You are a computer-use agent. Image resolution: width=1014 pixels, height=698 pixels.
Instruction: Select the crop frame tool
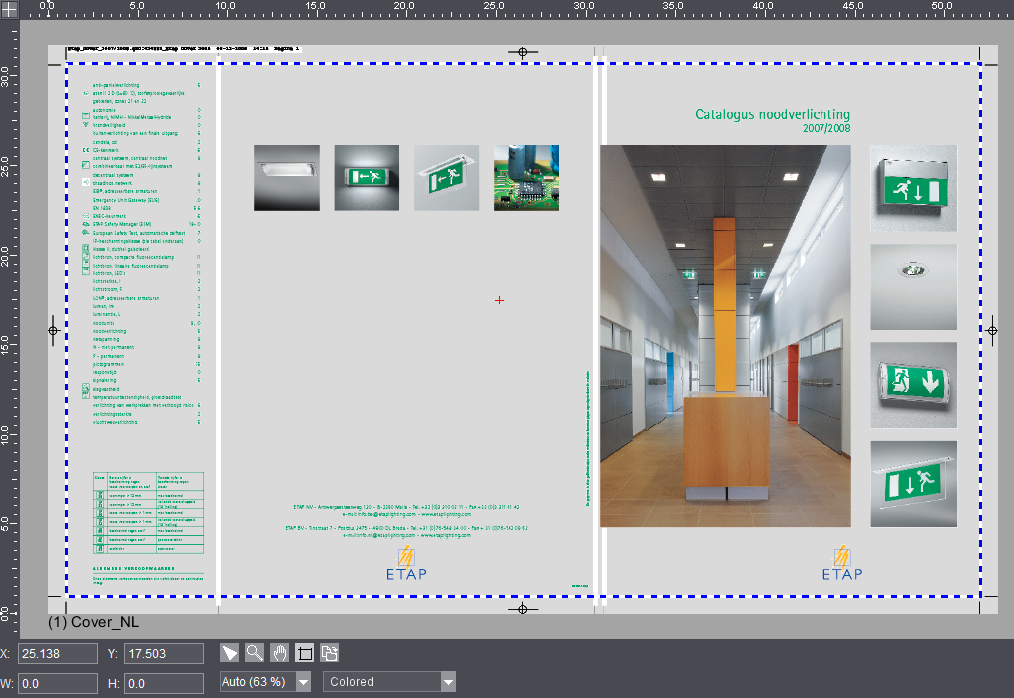tap(305, 653)
